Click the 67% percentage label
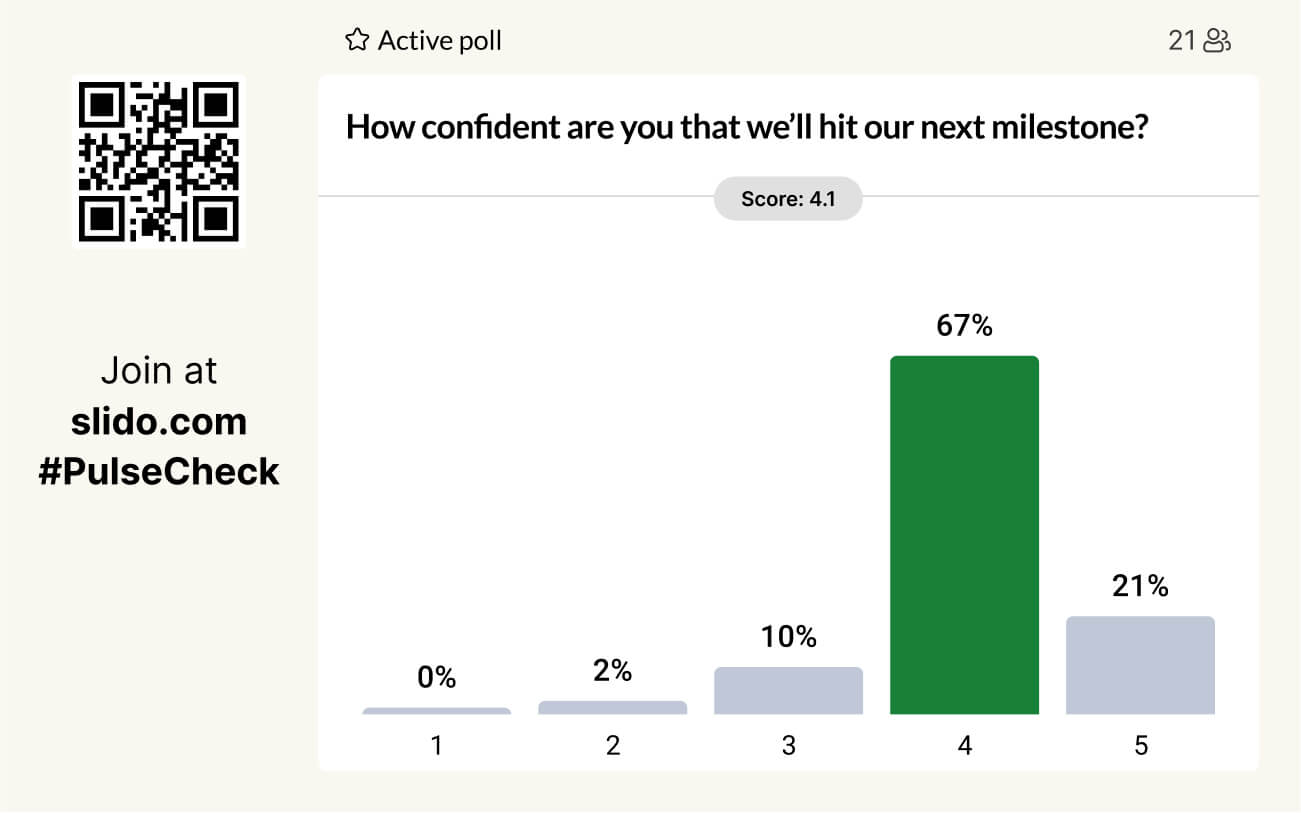Image resolution: width=1301 pixels, height=813 pixels. [x=964, y=326]
